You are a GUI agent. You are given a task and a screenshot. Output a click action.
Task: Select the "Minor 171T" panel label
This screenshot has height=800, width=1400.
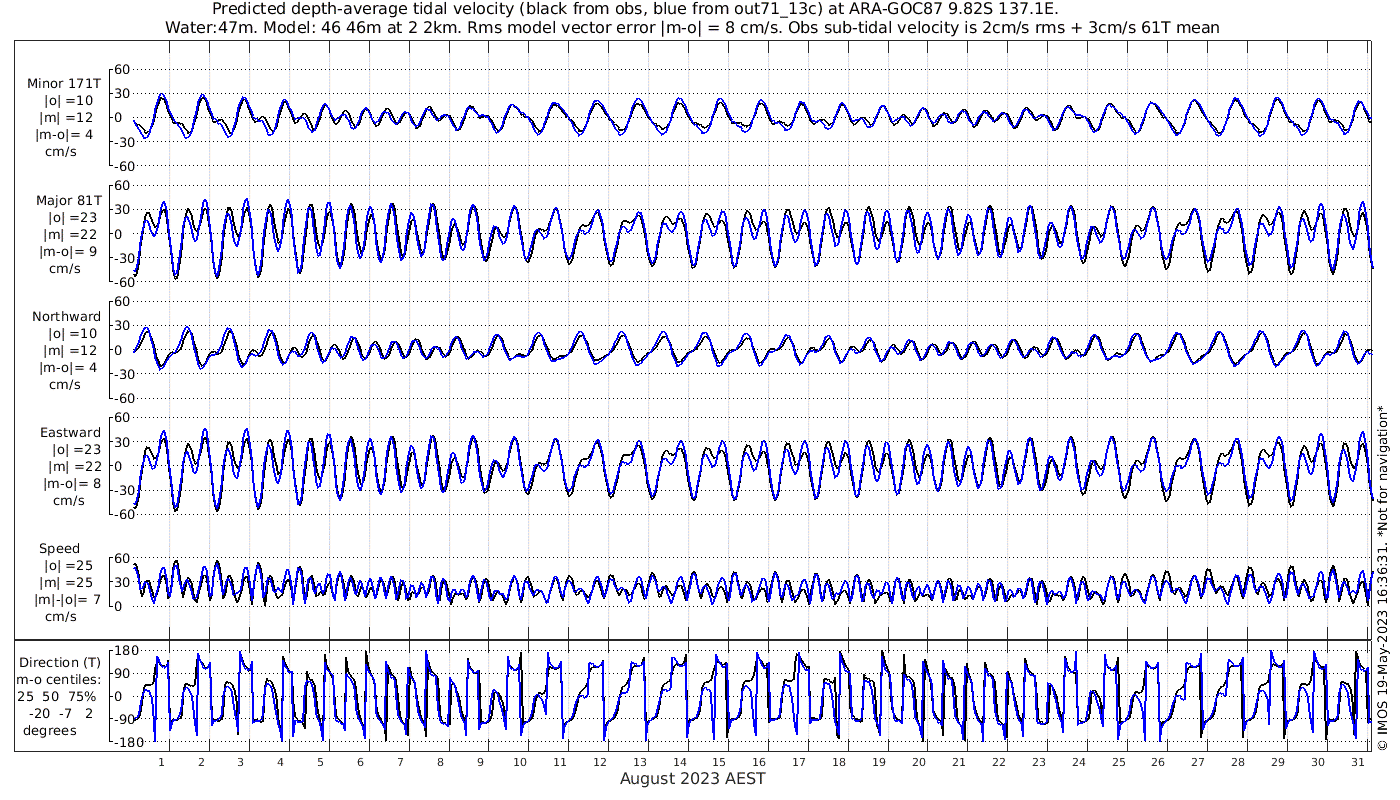64,84
